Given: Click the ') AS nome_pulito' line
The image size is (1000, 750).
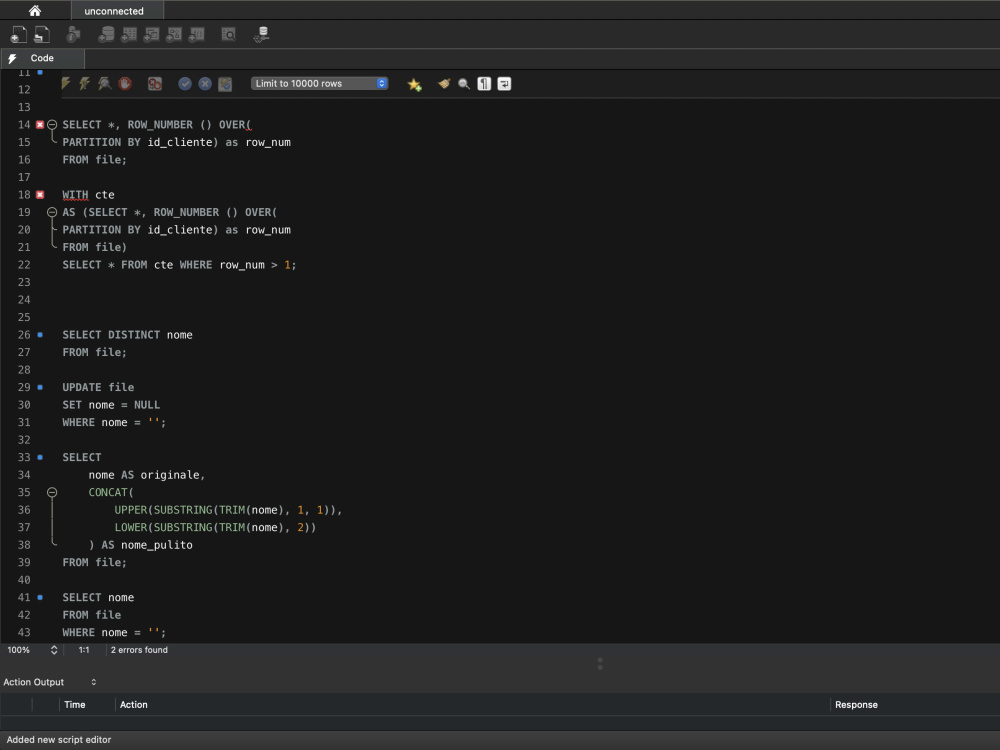Looking at the screenshot, I should pos(140,545).
